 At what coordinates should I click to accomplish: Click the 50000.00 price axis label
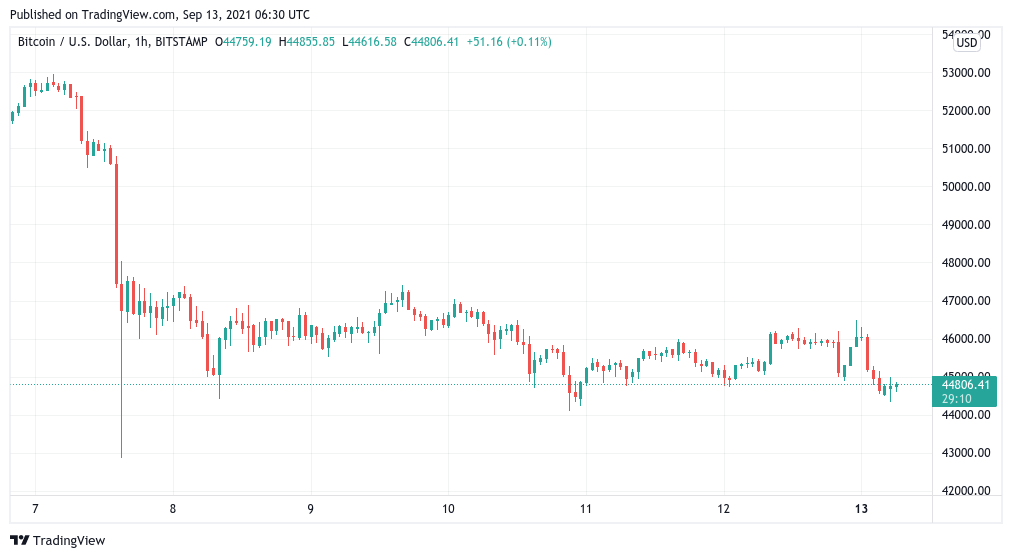click(x=966, y=186)
